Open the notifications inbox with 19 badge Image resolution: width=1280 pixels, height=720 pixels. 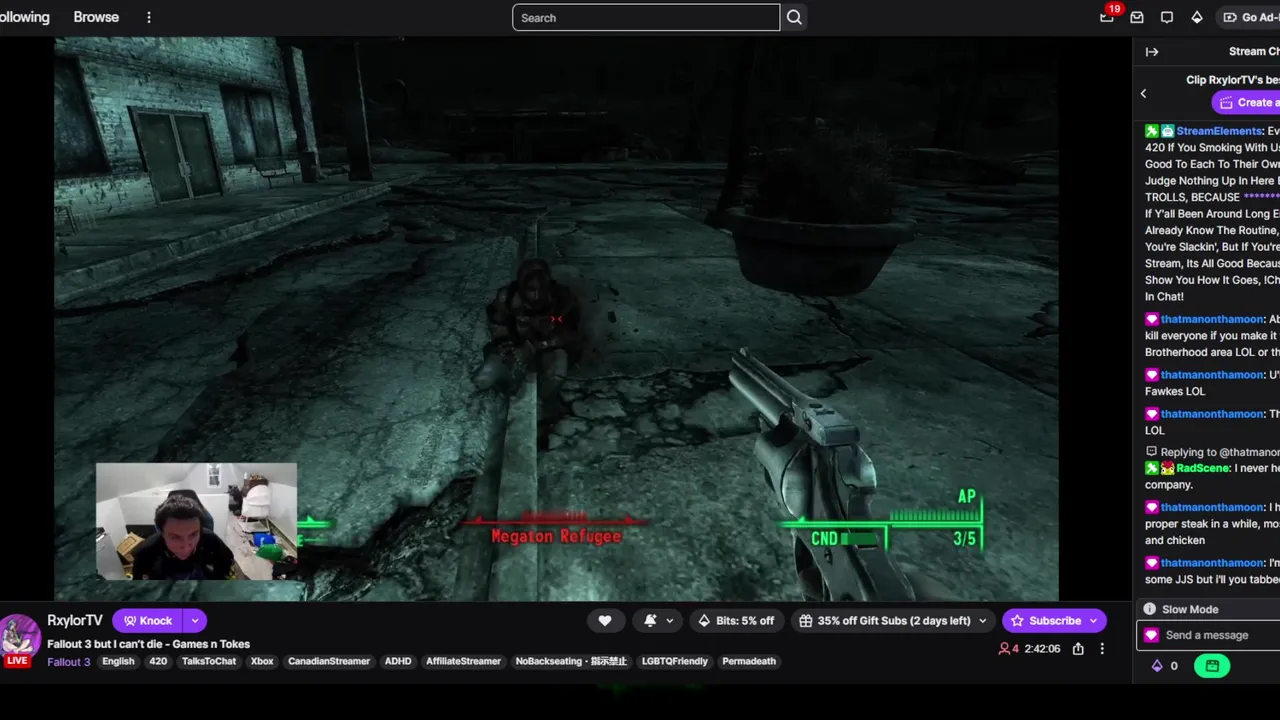coord(1107,17)
